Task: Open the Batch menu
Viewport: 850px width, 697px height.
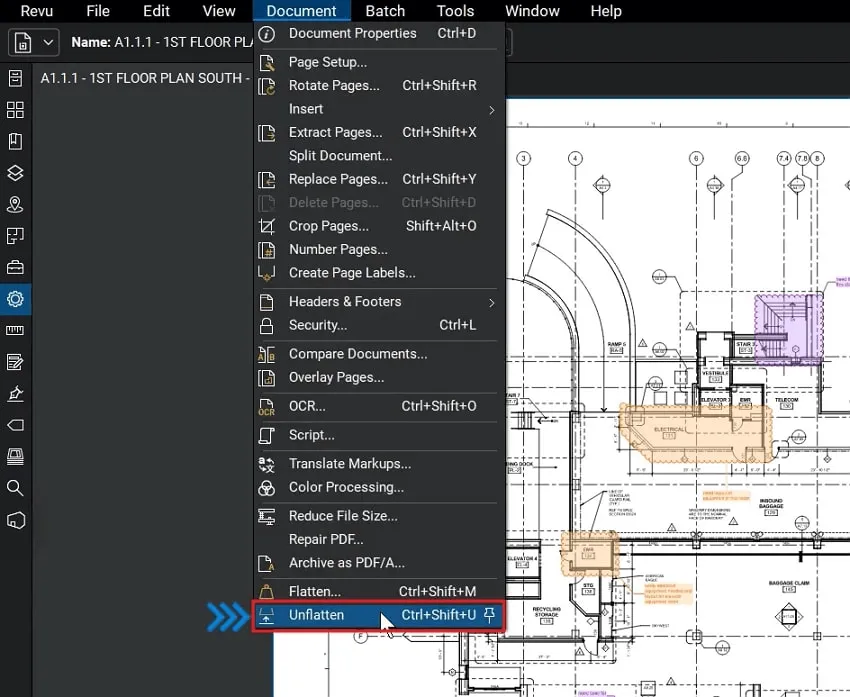Action: 385,11
